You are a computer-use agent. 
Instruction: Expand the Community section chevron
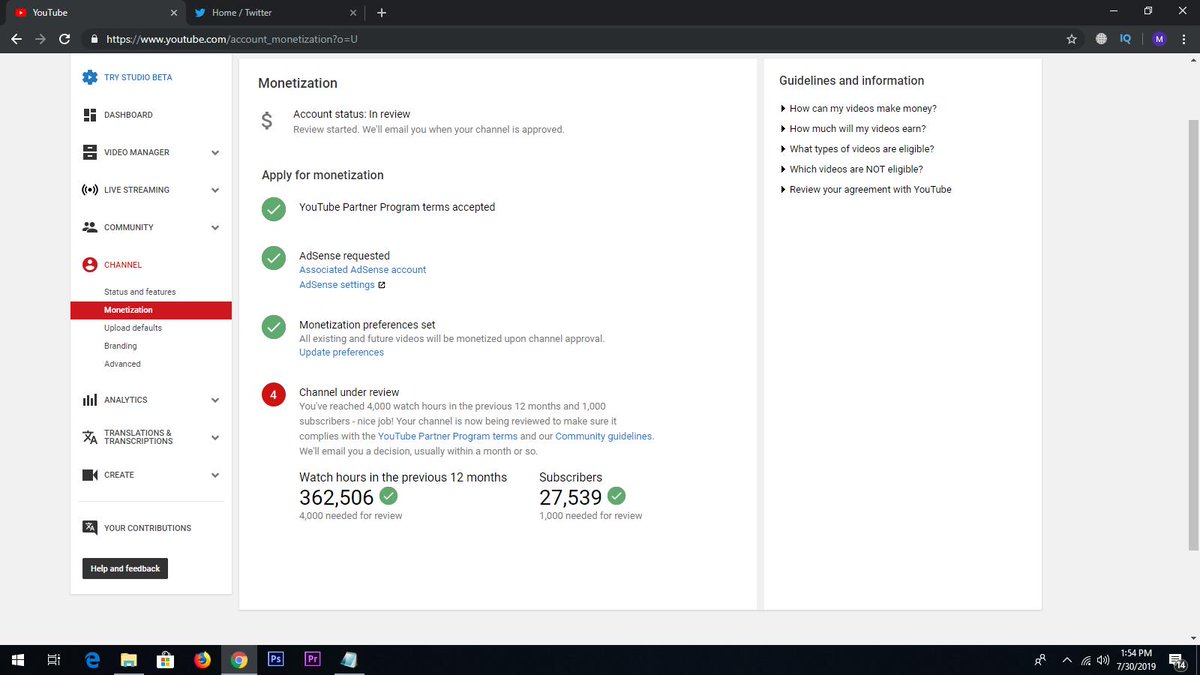pos(215,228)
